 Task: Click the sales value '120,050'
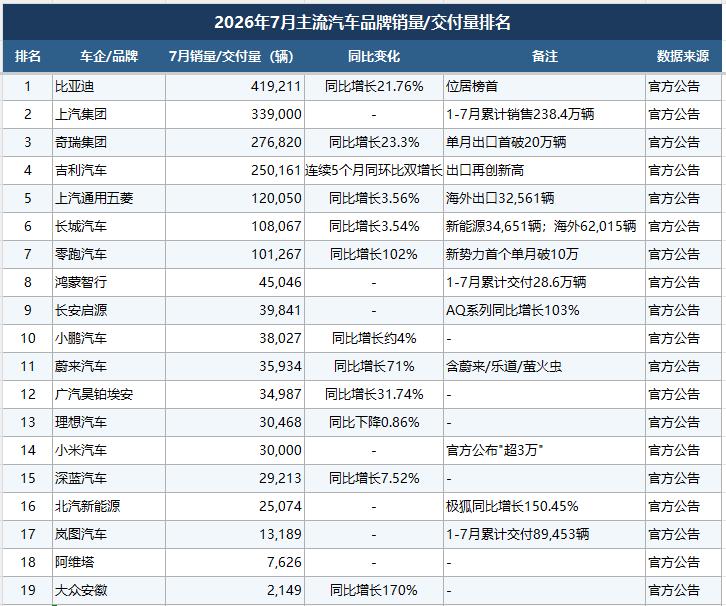coord(276,199)
